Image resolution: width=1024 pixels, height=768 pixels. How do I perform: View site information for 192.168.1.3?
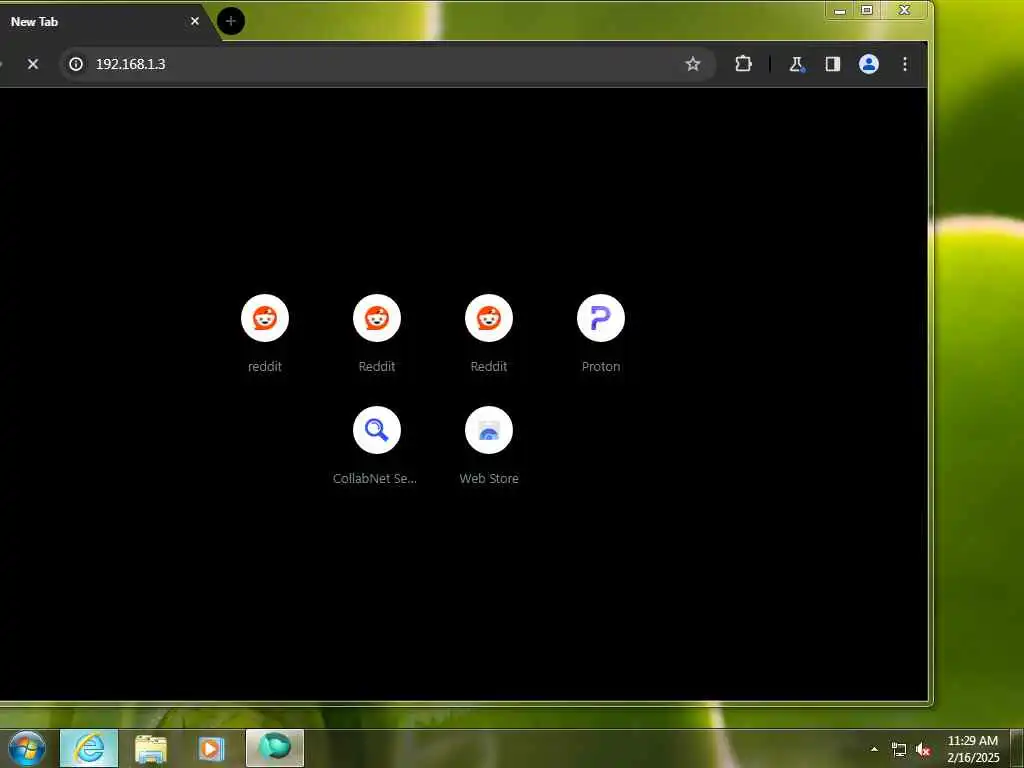(x=76, y=64)
